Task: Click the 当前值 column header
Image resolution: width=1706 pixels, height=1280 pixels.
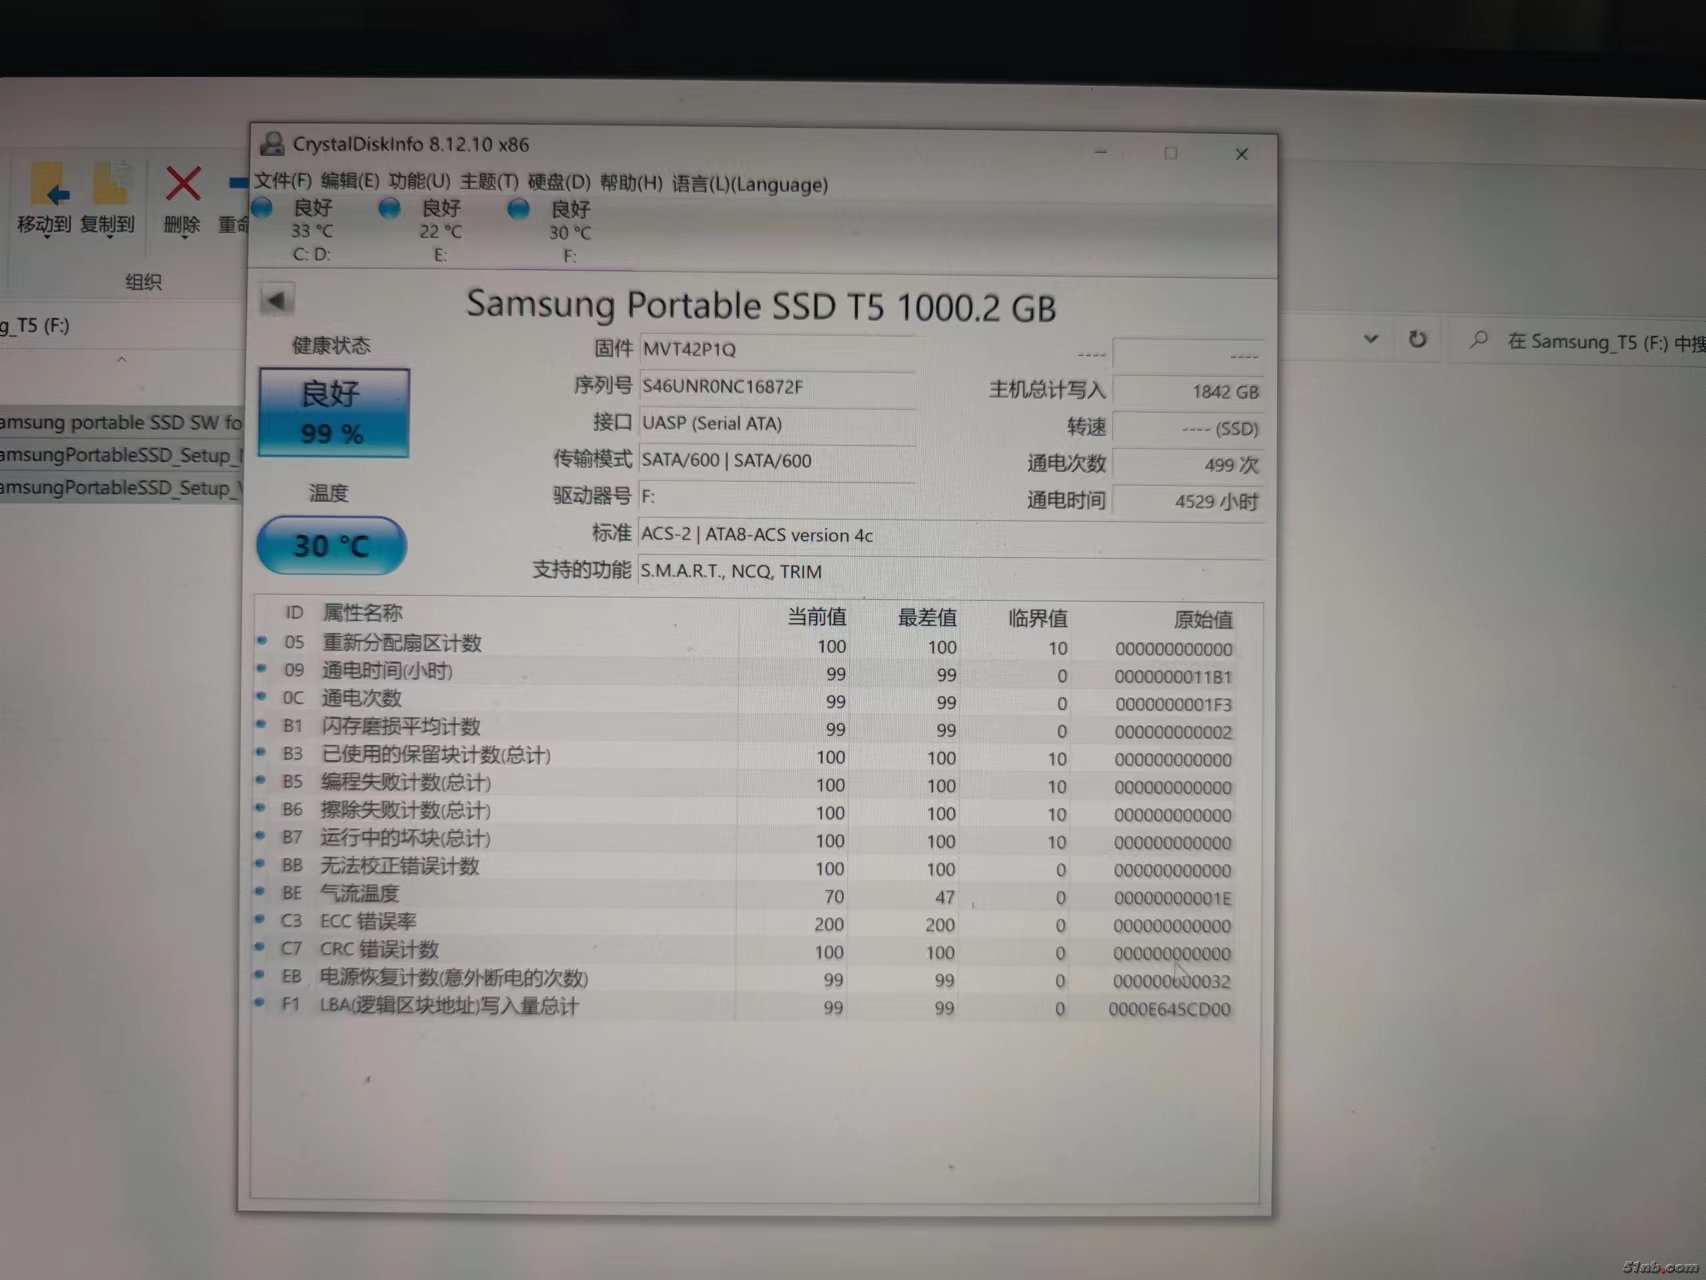Action: click(816, 616)
